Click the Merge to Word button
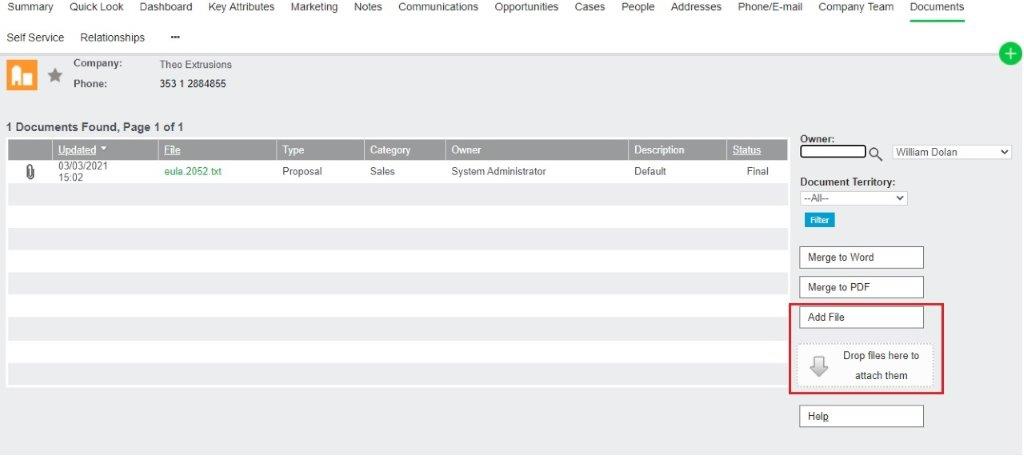Viewport: 1024px width, 456px height. pos(861,257)
